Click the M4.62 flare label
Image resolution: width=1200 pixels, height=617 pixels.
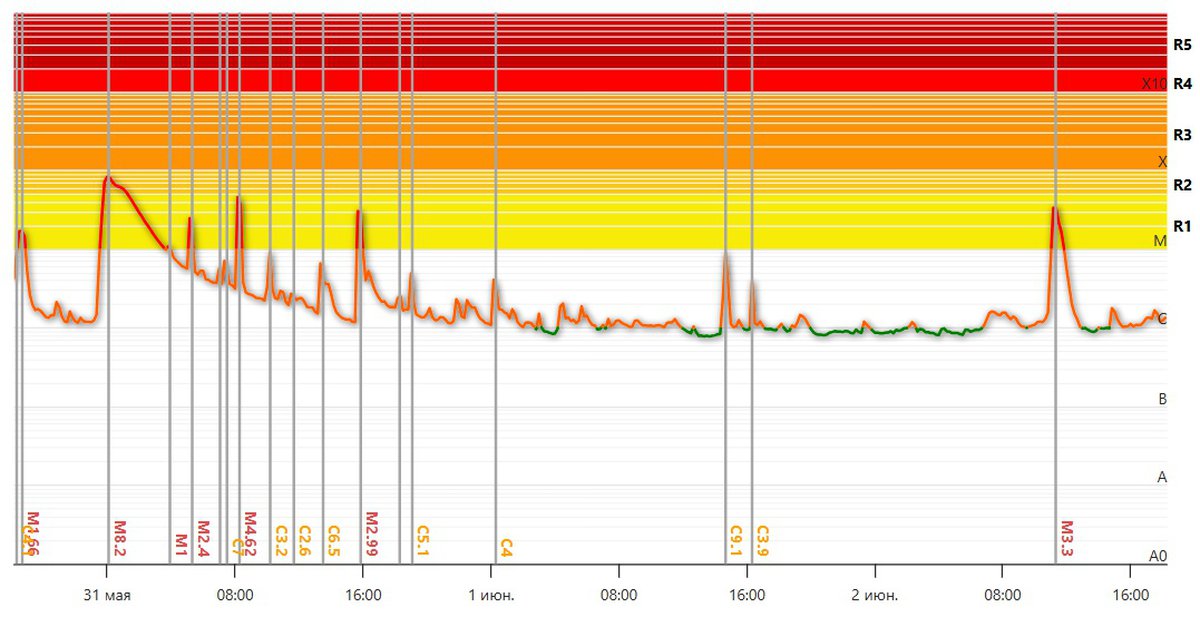click(251, 535)
